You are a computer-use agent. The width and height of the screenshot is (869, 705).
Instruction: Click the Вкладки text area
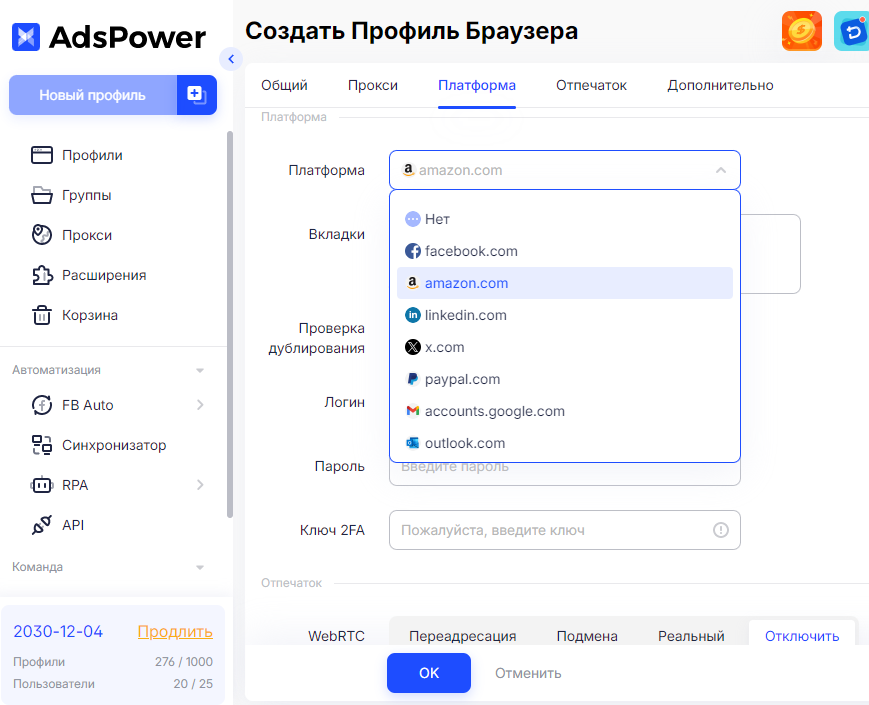point(770,254)
